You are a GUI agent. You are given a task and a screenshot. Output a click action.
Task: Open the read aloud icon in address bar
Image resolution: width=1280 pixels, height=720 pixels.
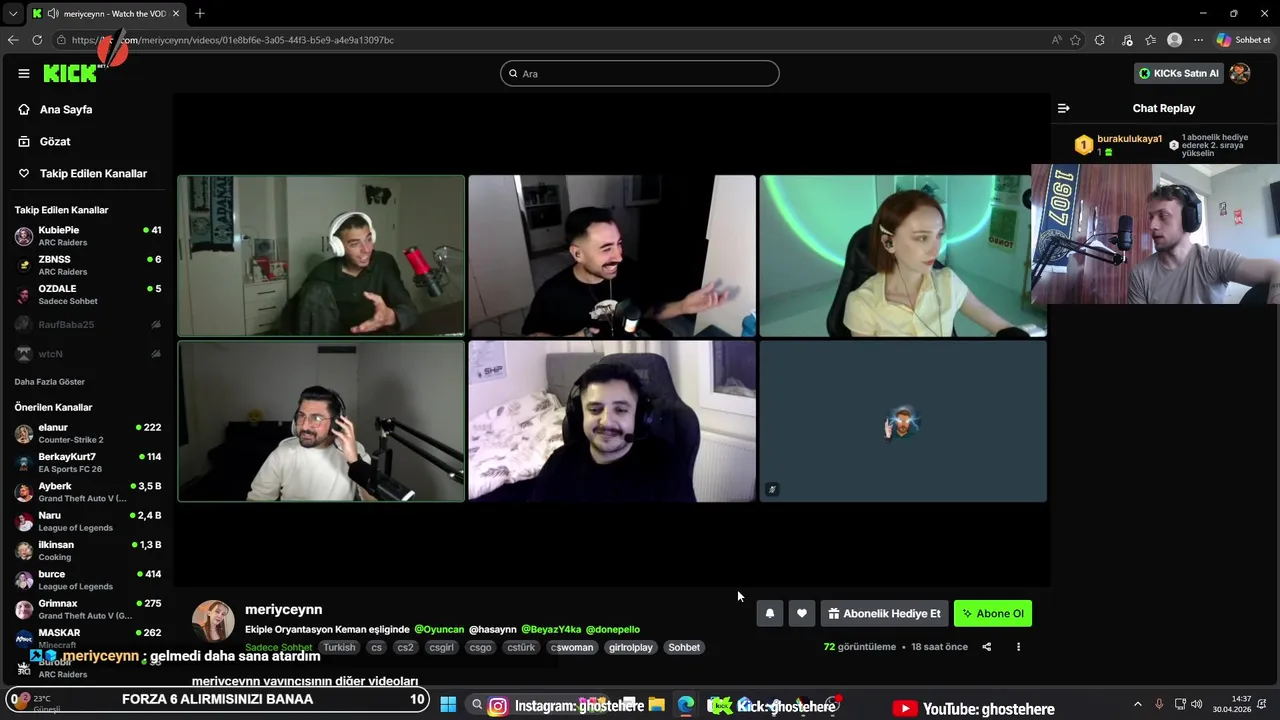(1057, 40)
